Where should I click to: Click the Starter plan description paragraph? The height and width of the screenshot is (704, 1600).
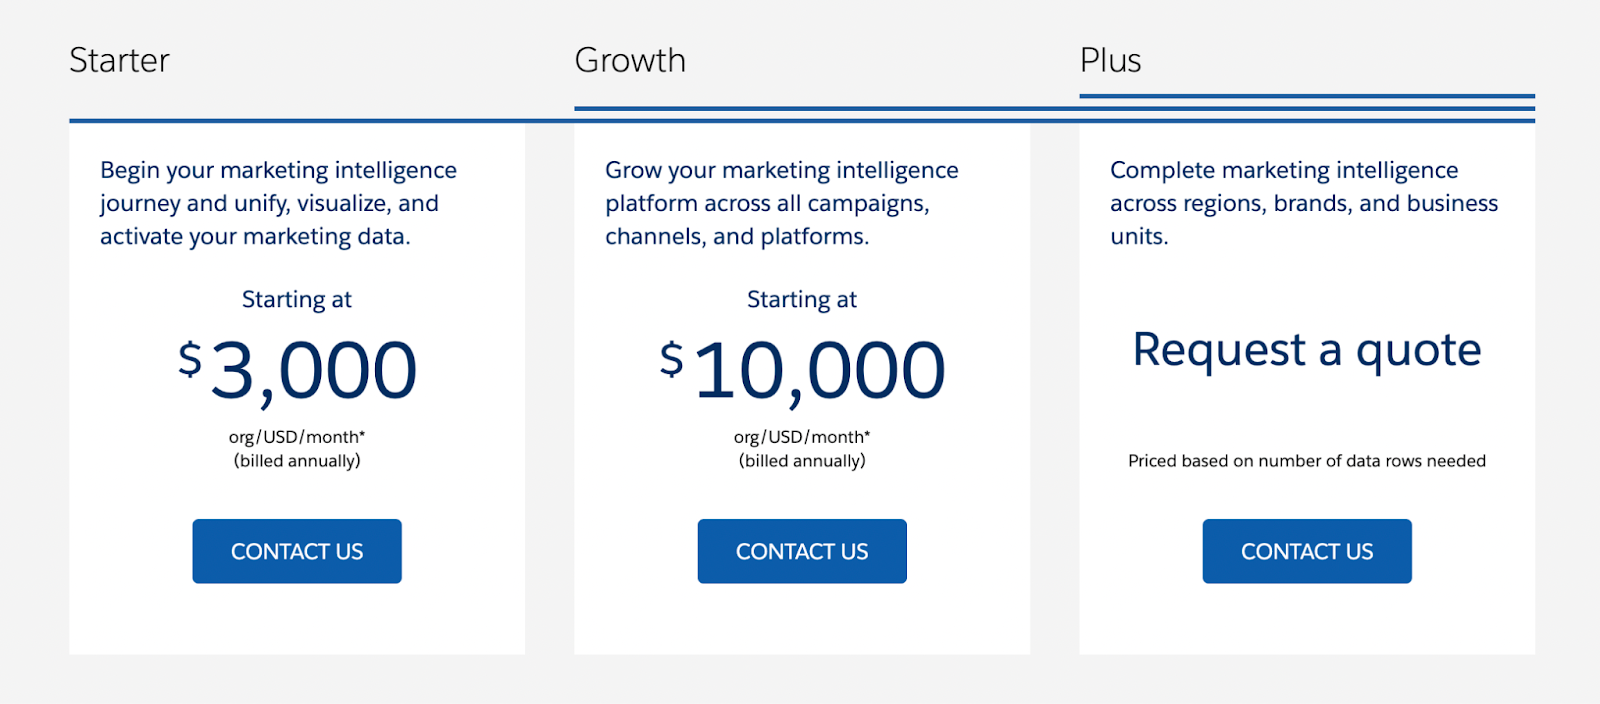pyautogui.click(x=278, y=203)
